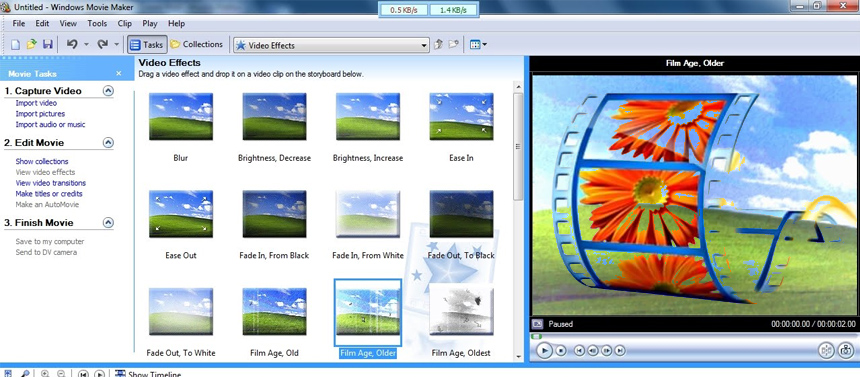The height and width of the screenshot is (377, 860).
Task: Select the Fade In, From Black thumbnail
Action: tap(274, 214)
